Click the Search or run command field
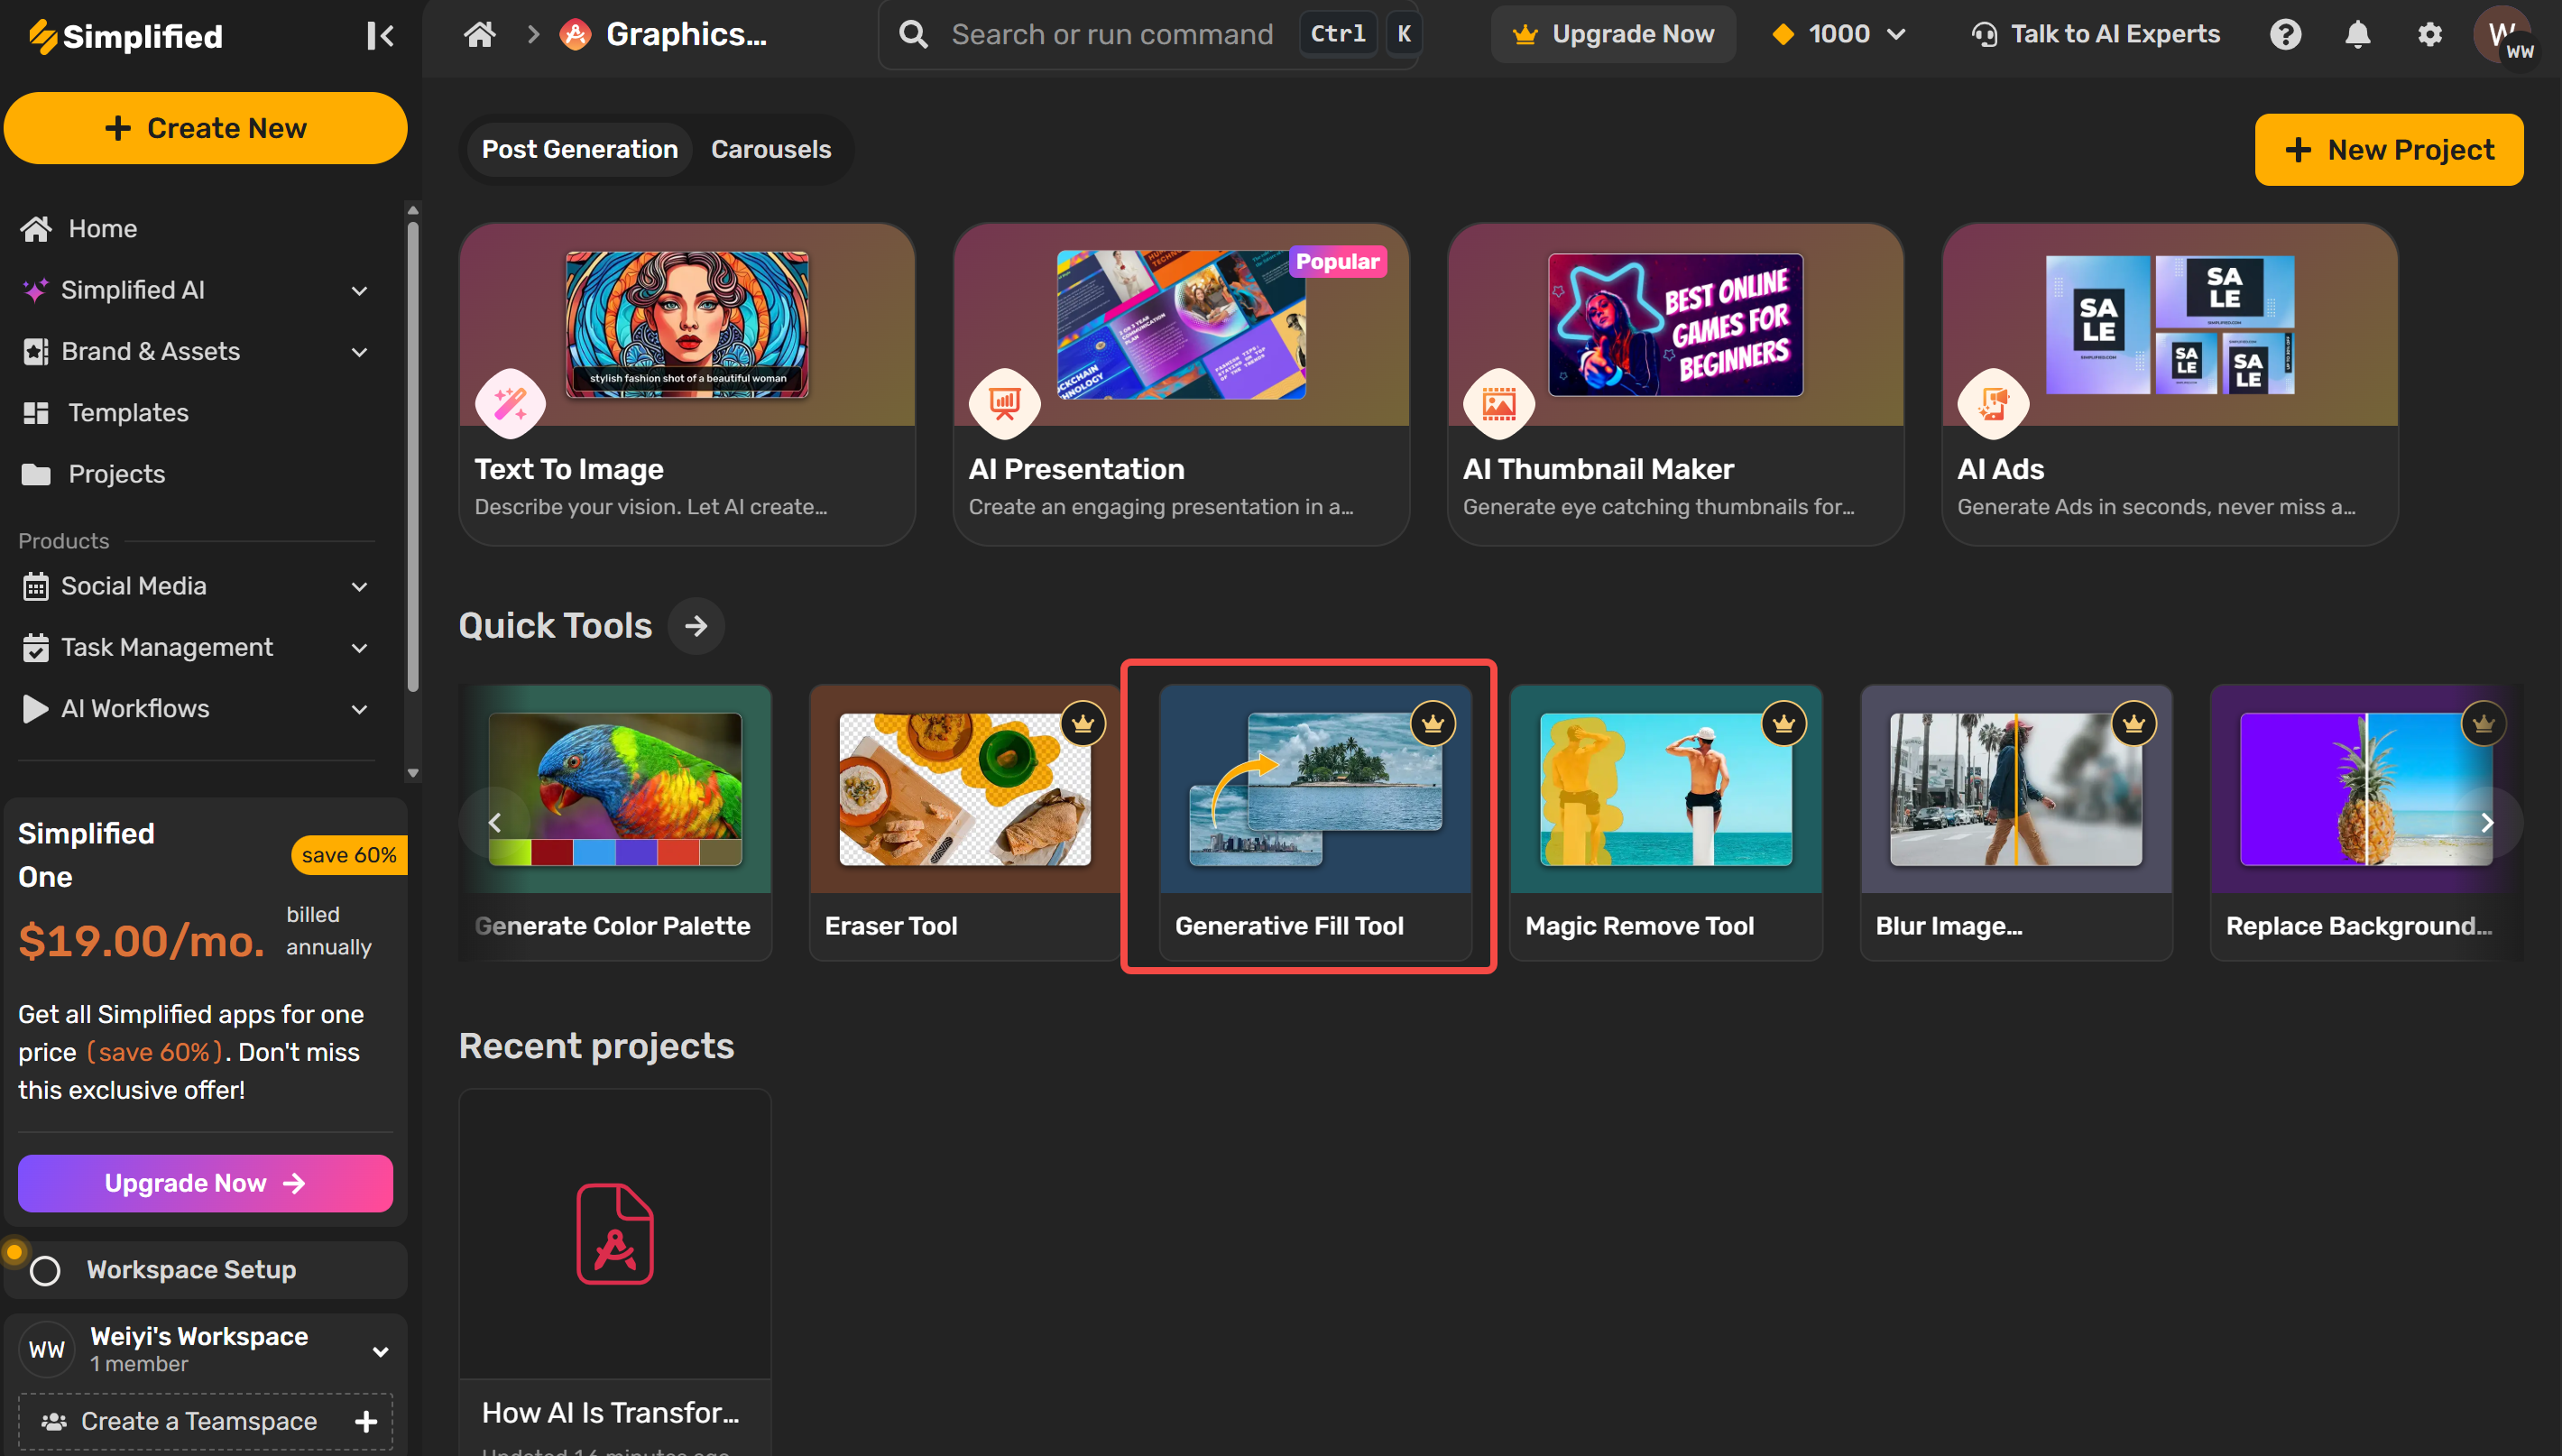Viewport: 2562px width, 1456px height. click(1112, 35)
